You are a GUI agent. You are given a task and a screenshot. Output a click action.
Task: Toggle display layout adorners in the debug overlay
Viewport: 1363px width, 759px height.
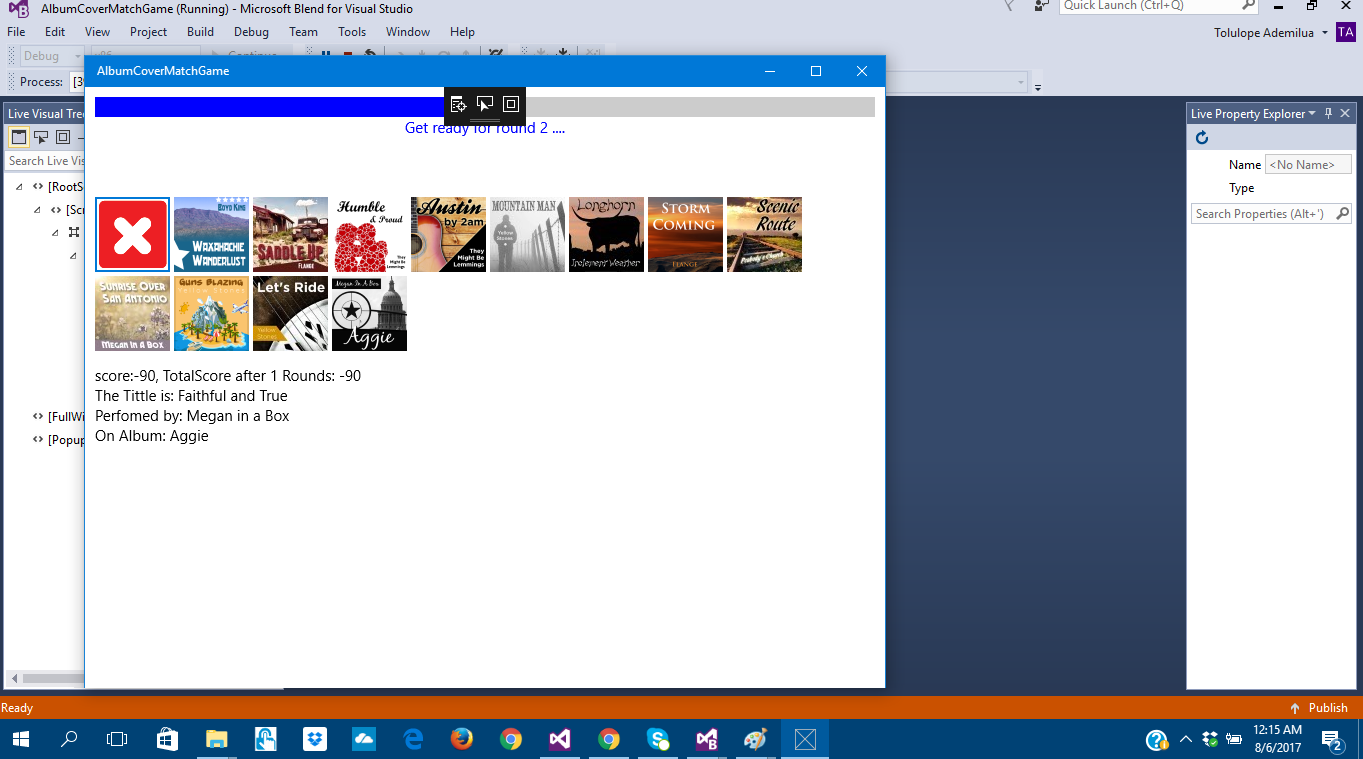(511, 103)
